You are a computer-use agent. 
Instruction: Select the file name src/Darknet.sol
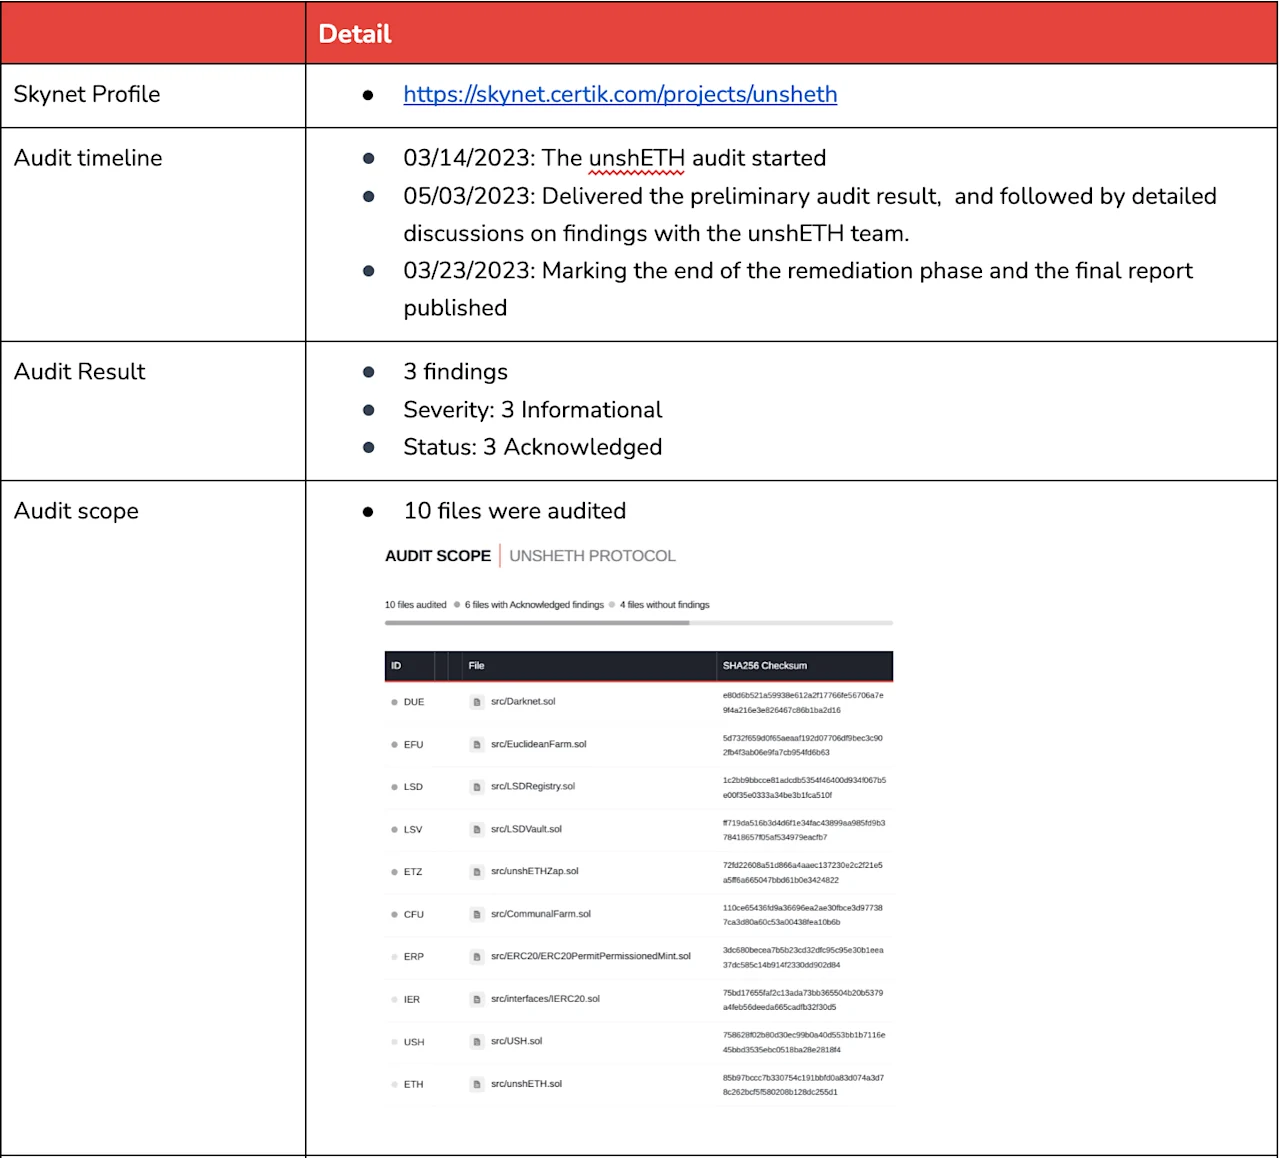523,702
